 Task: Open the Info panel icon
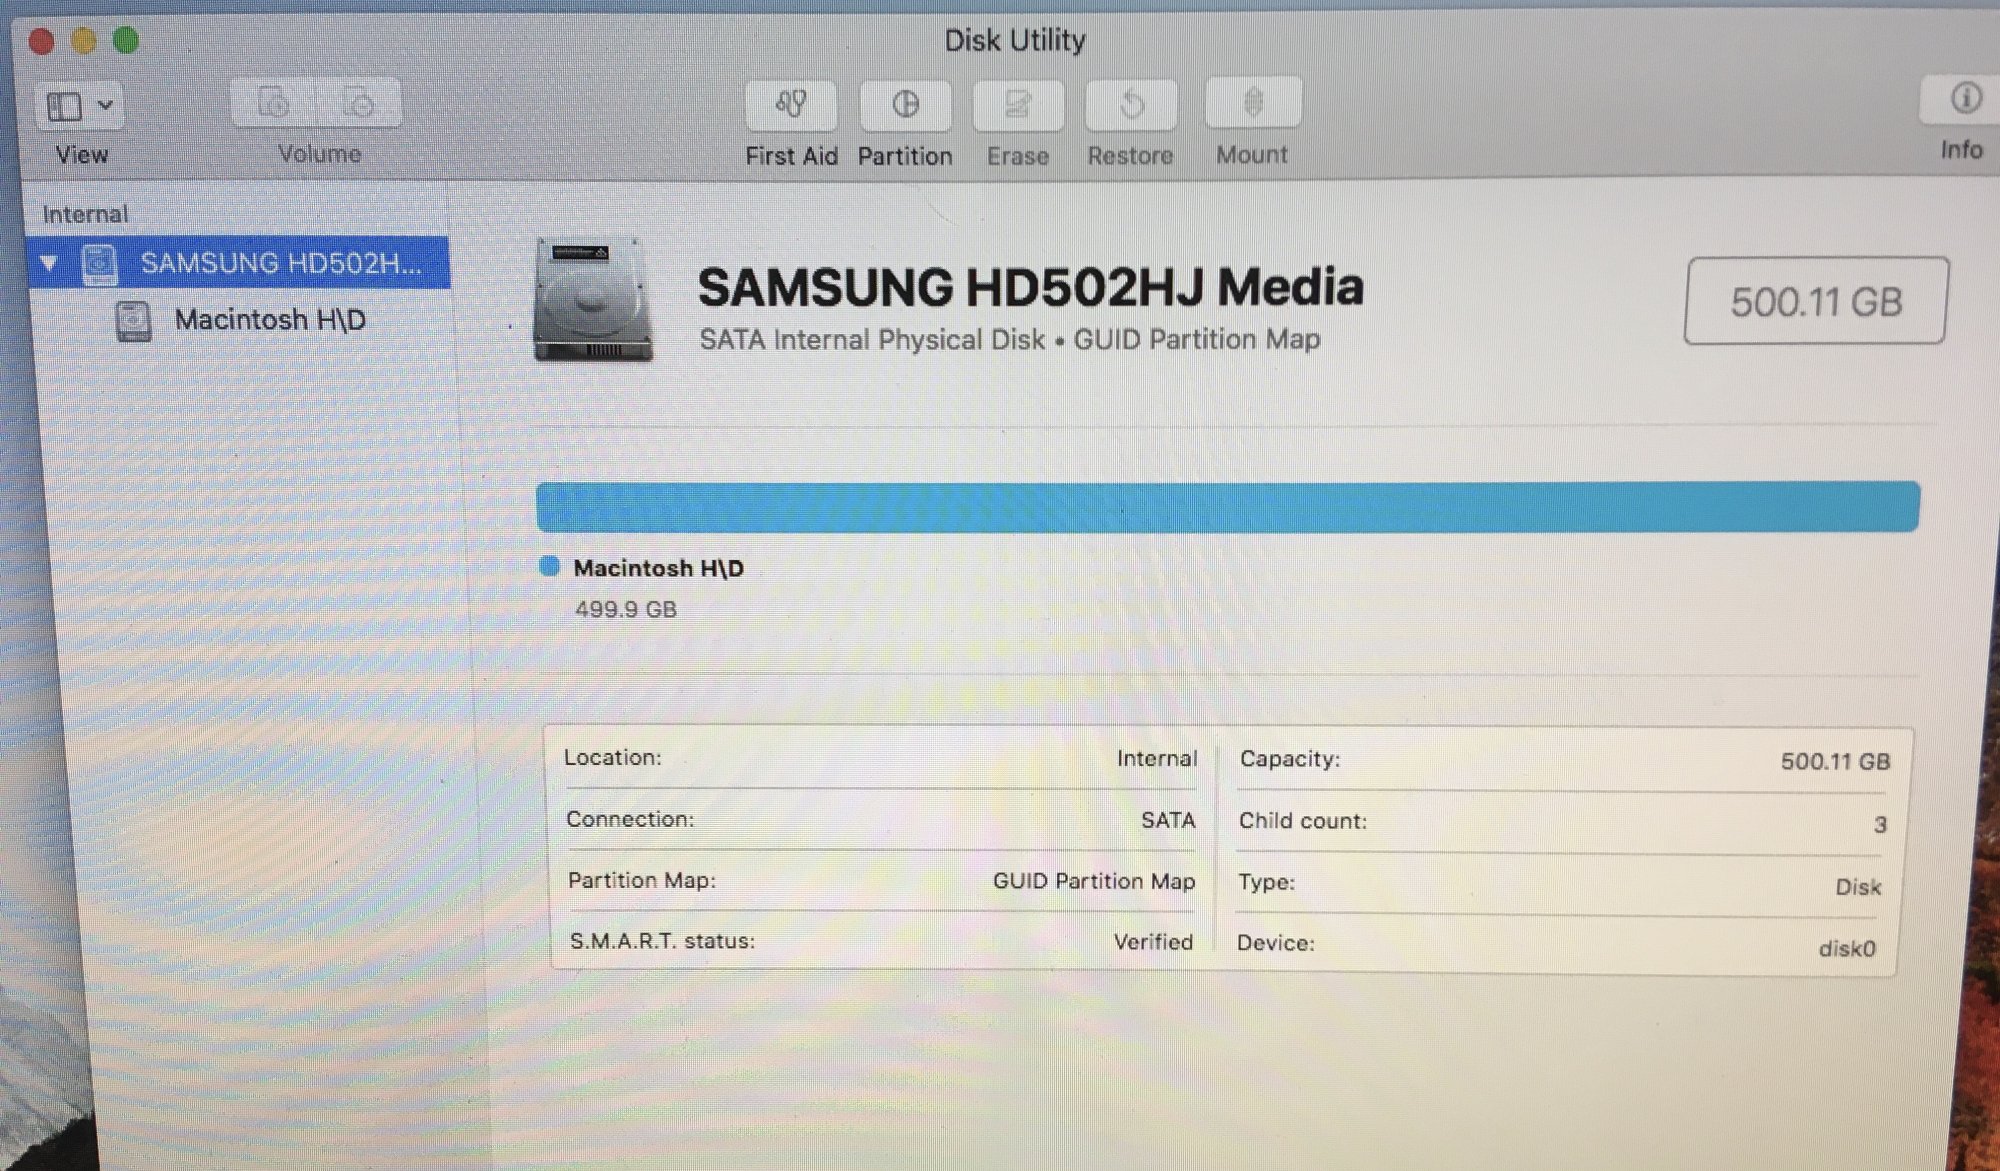(x=1965, y=99)
